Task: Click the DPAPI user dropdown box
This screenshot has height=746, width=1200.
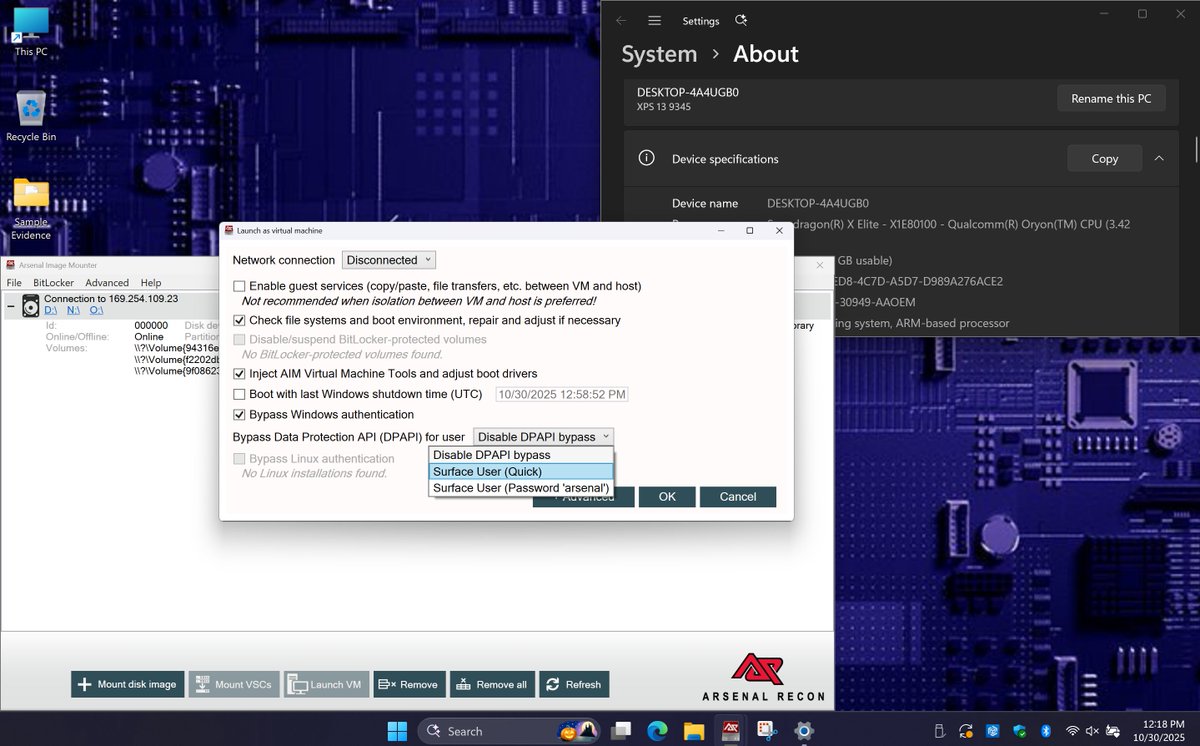Action: click(543, 436)
